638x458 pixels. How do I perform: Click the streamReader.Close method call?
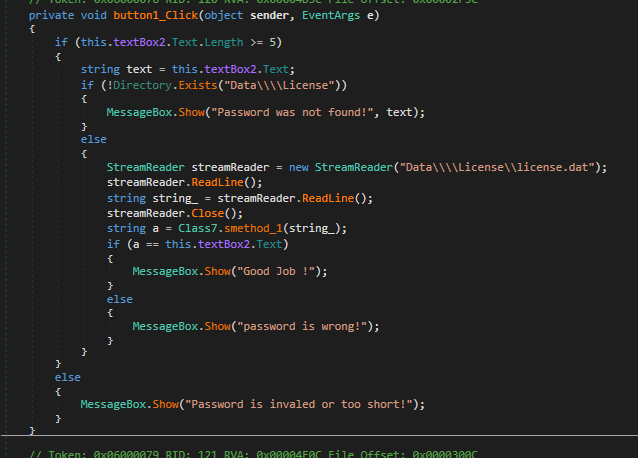(220, 213)
